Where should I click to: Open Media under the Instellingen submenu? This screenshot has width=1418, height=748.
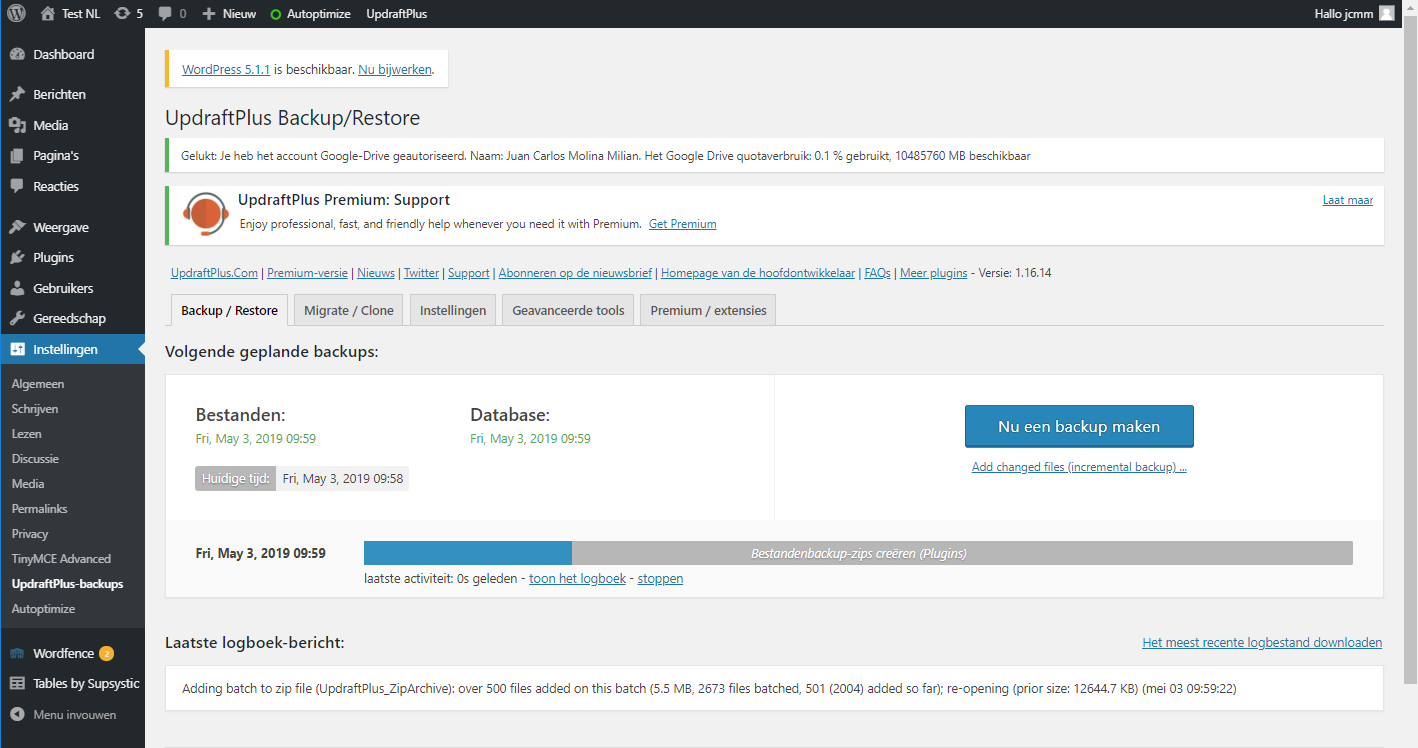pos(28,484)
